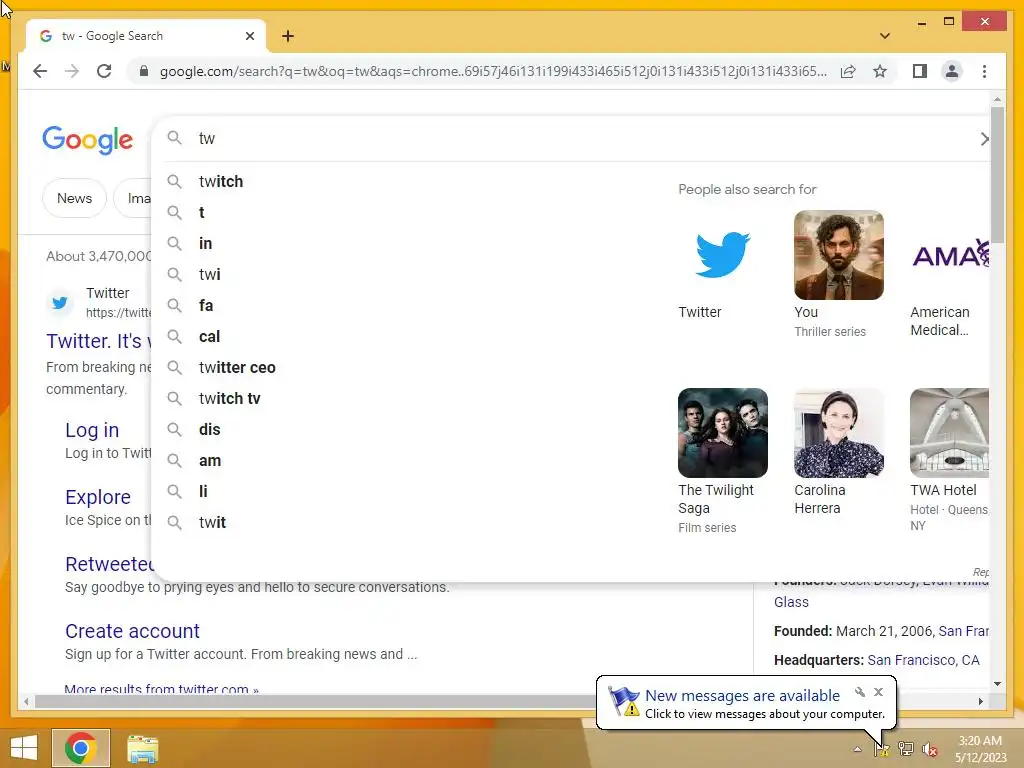
Task: Open the Carolina Herrera thumbnail
Action: click(839, 433)
